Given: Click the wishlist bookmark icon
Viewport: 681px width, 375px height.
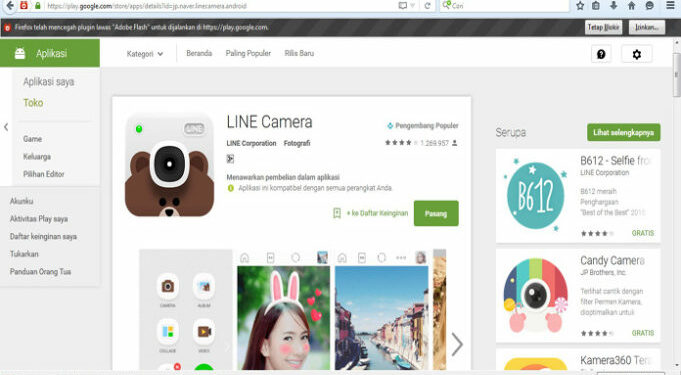Looking at the screenshot, I should coord(337,213).
